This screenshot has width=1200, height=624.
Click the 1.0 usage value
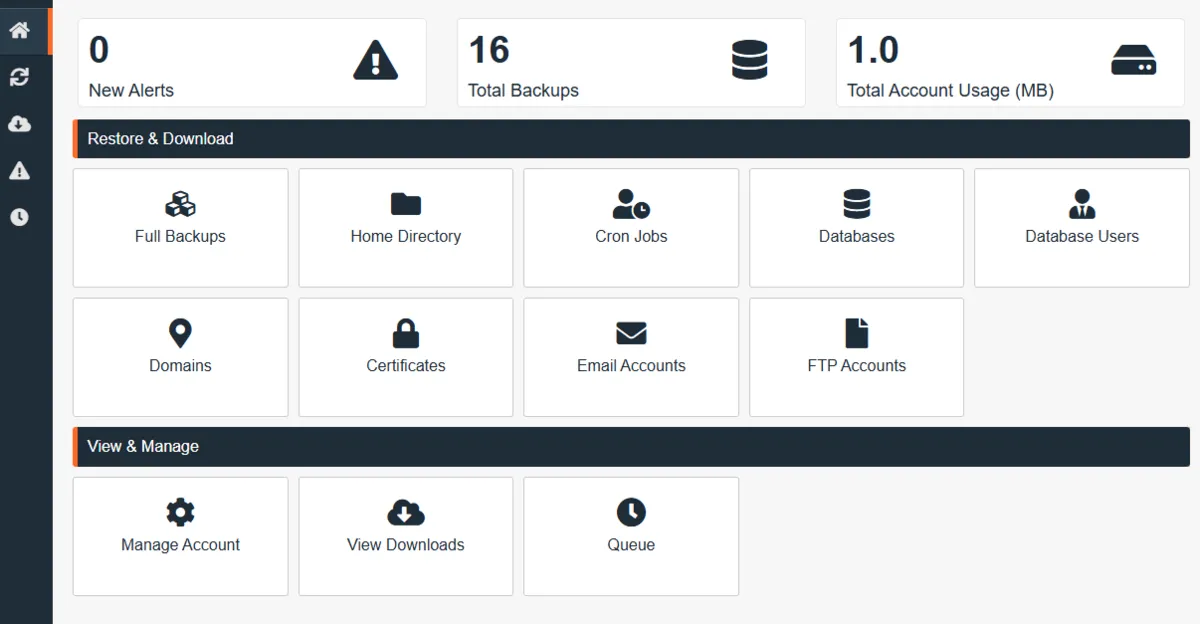point(873,50)
